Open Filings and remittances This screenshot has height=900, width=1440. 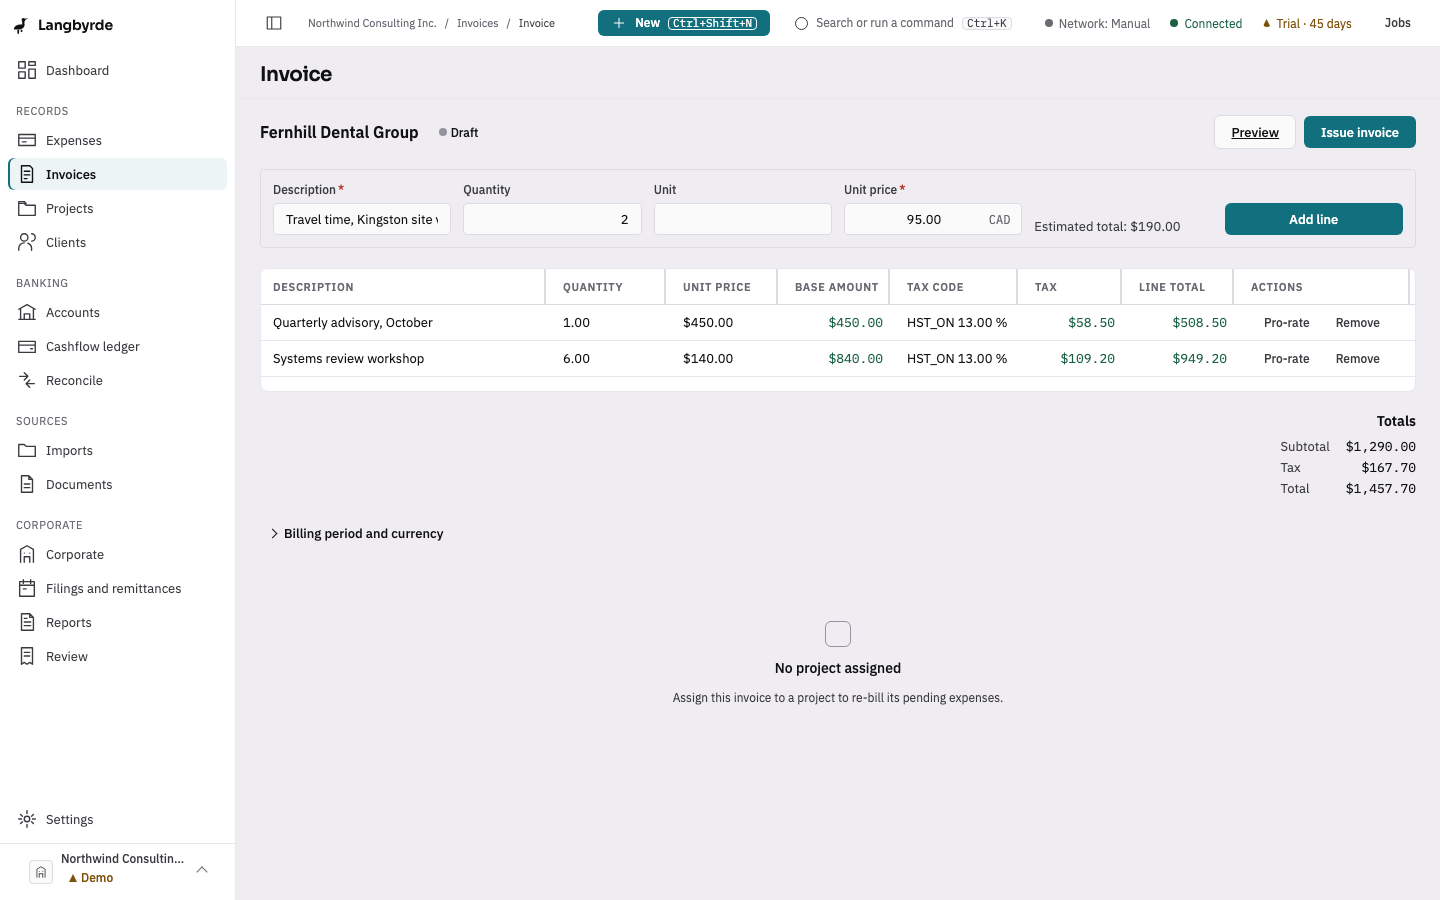[x=117, y=588]
